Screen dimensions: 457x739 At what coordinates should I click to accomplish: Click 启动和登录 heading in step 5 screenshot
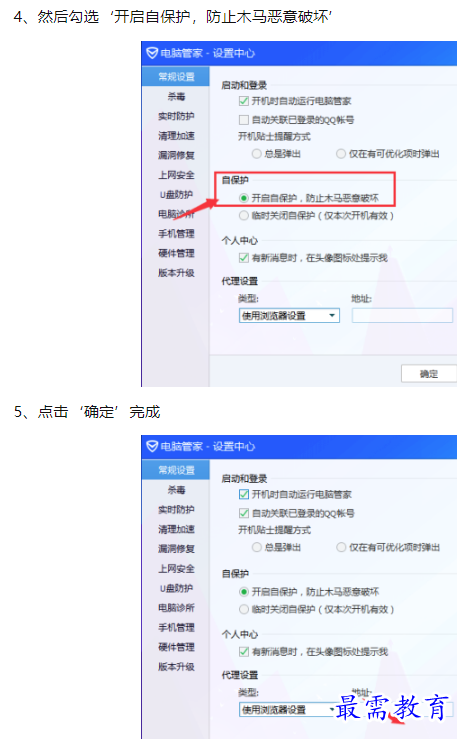pos(244,479)
